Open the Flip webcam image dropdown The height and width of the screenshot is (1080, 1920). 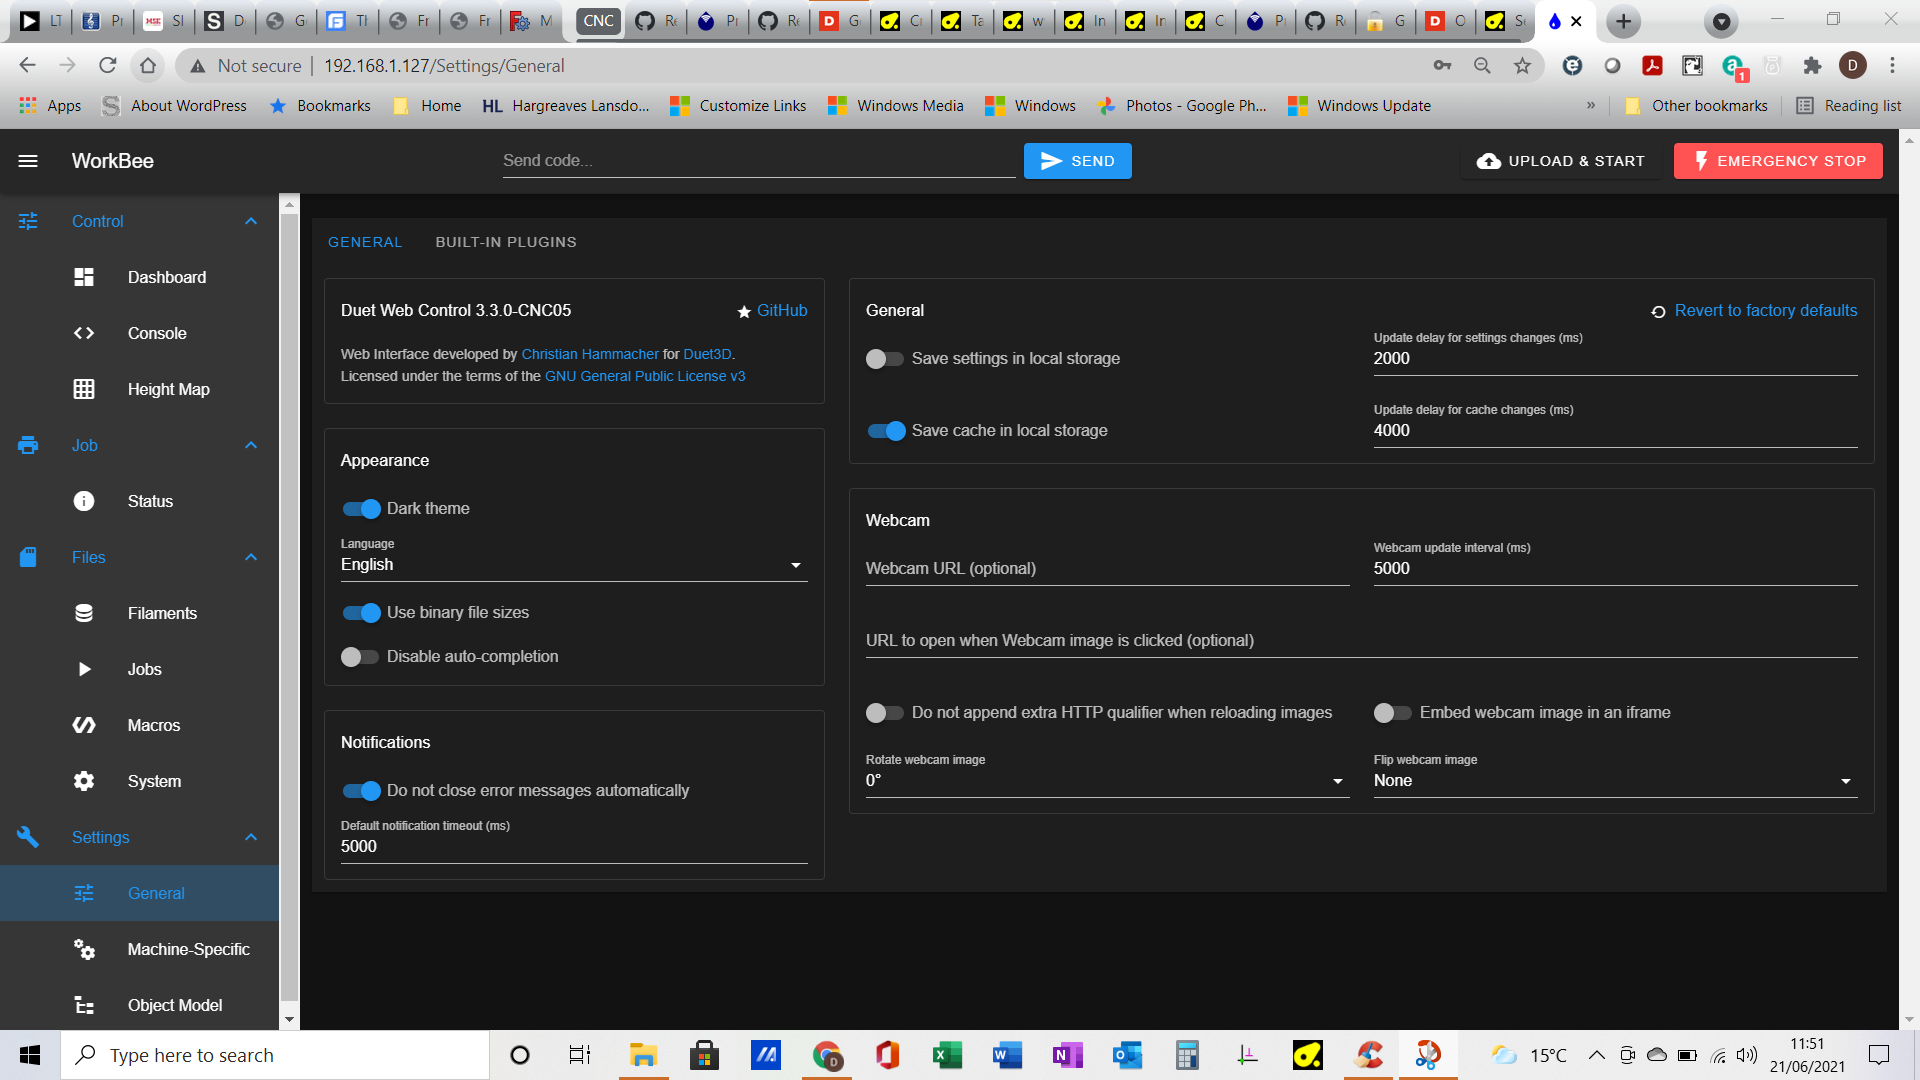pos(1611,779)
